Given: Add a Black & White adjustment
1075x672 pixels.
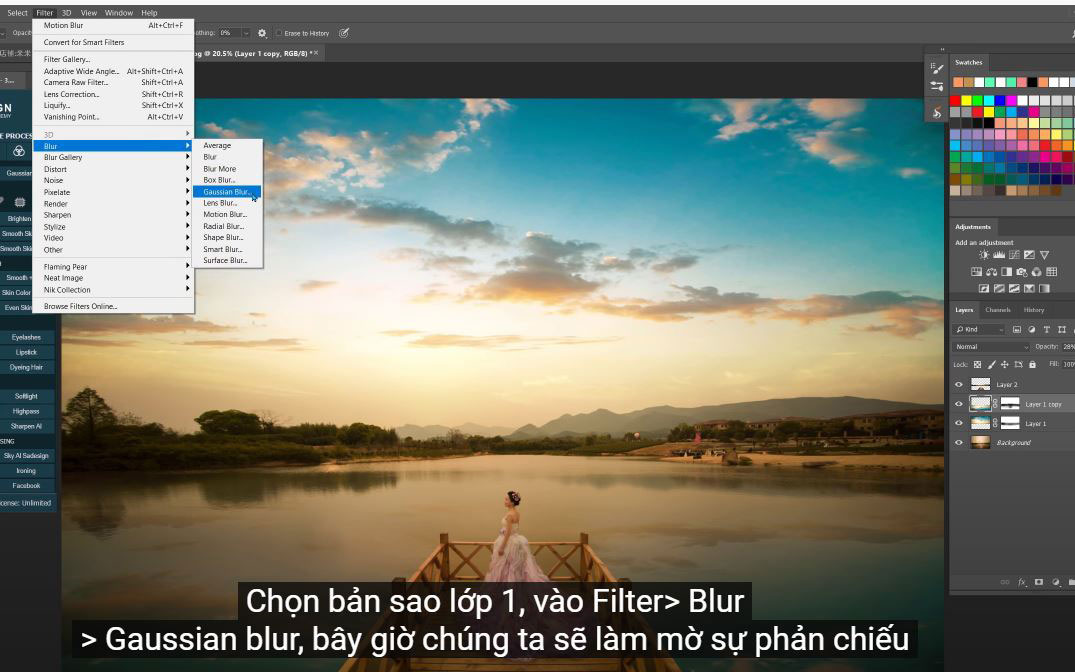Looking at the screenshot, I should 1006,272.
